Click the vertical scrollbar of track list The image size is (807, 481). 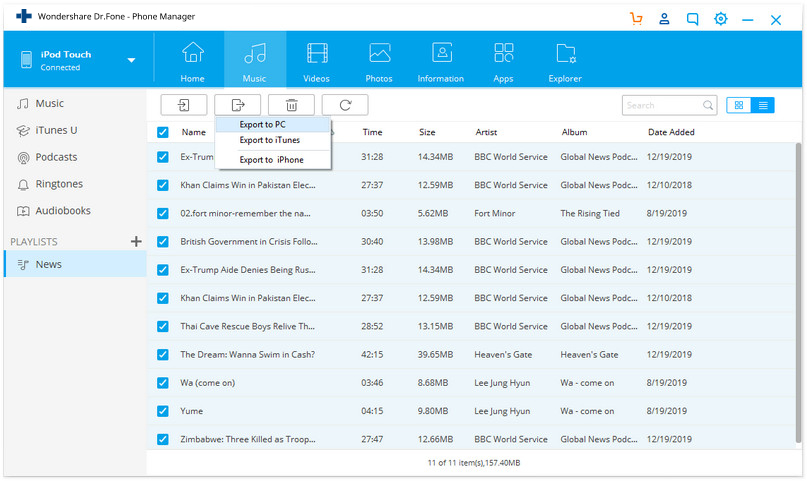click(798, 288)
